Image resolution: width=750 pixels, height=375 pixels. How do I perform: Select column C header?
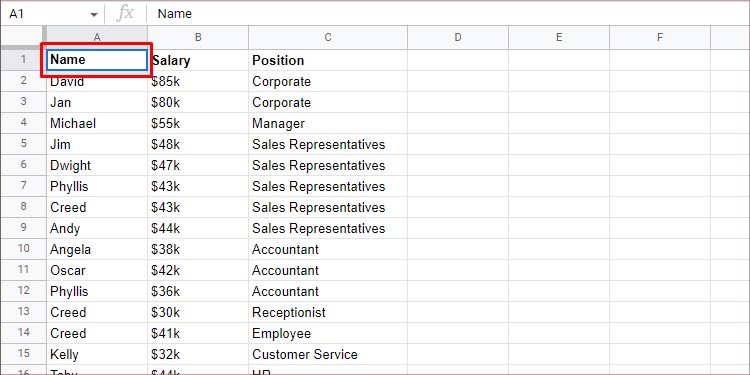(x=328, y=37)
